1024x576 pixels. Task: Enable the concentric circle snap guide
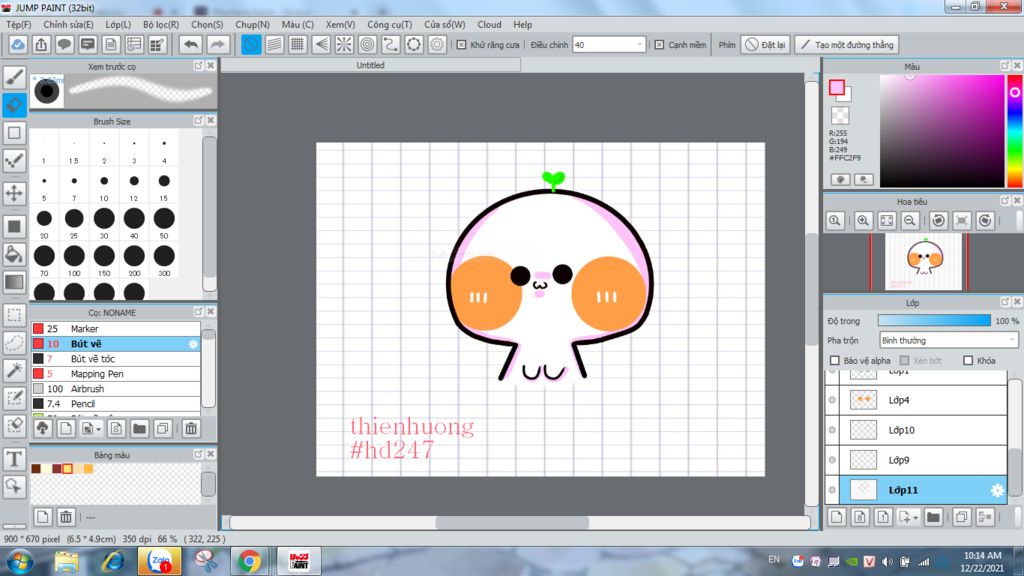coord(367,44)
